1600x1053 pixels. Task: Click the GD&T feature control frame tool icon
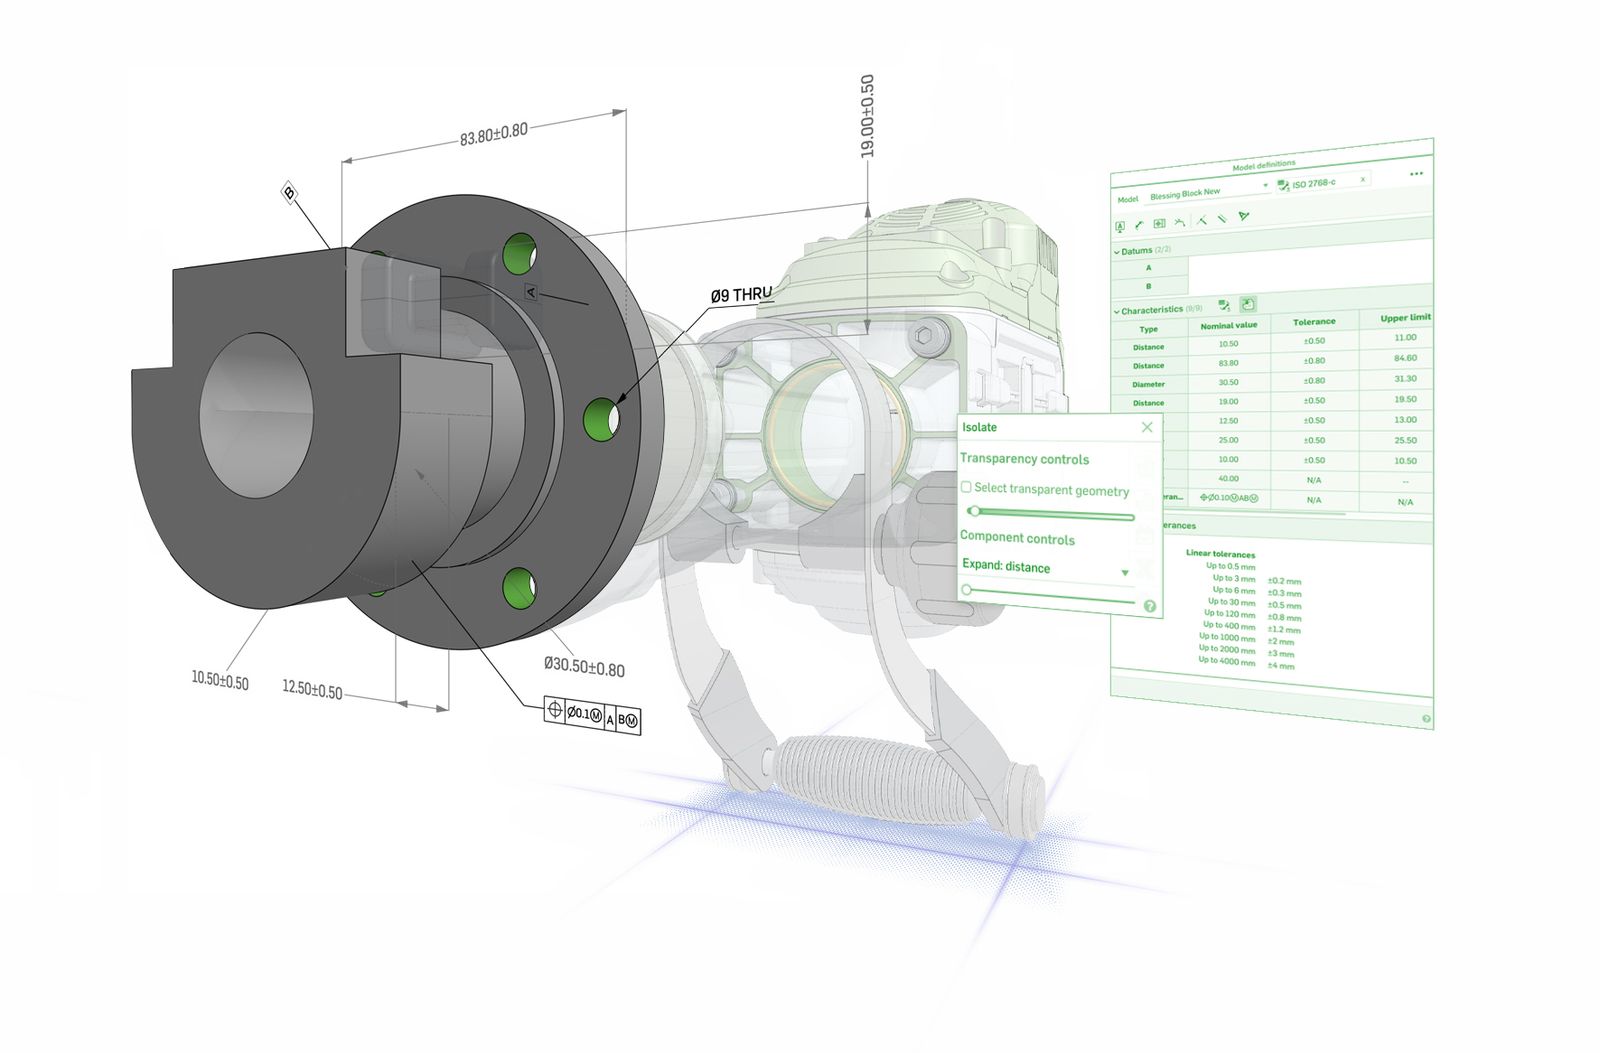[x=1158, y=222]
